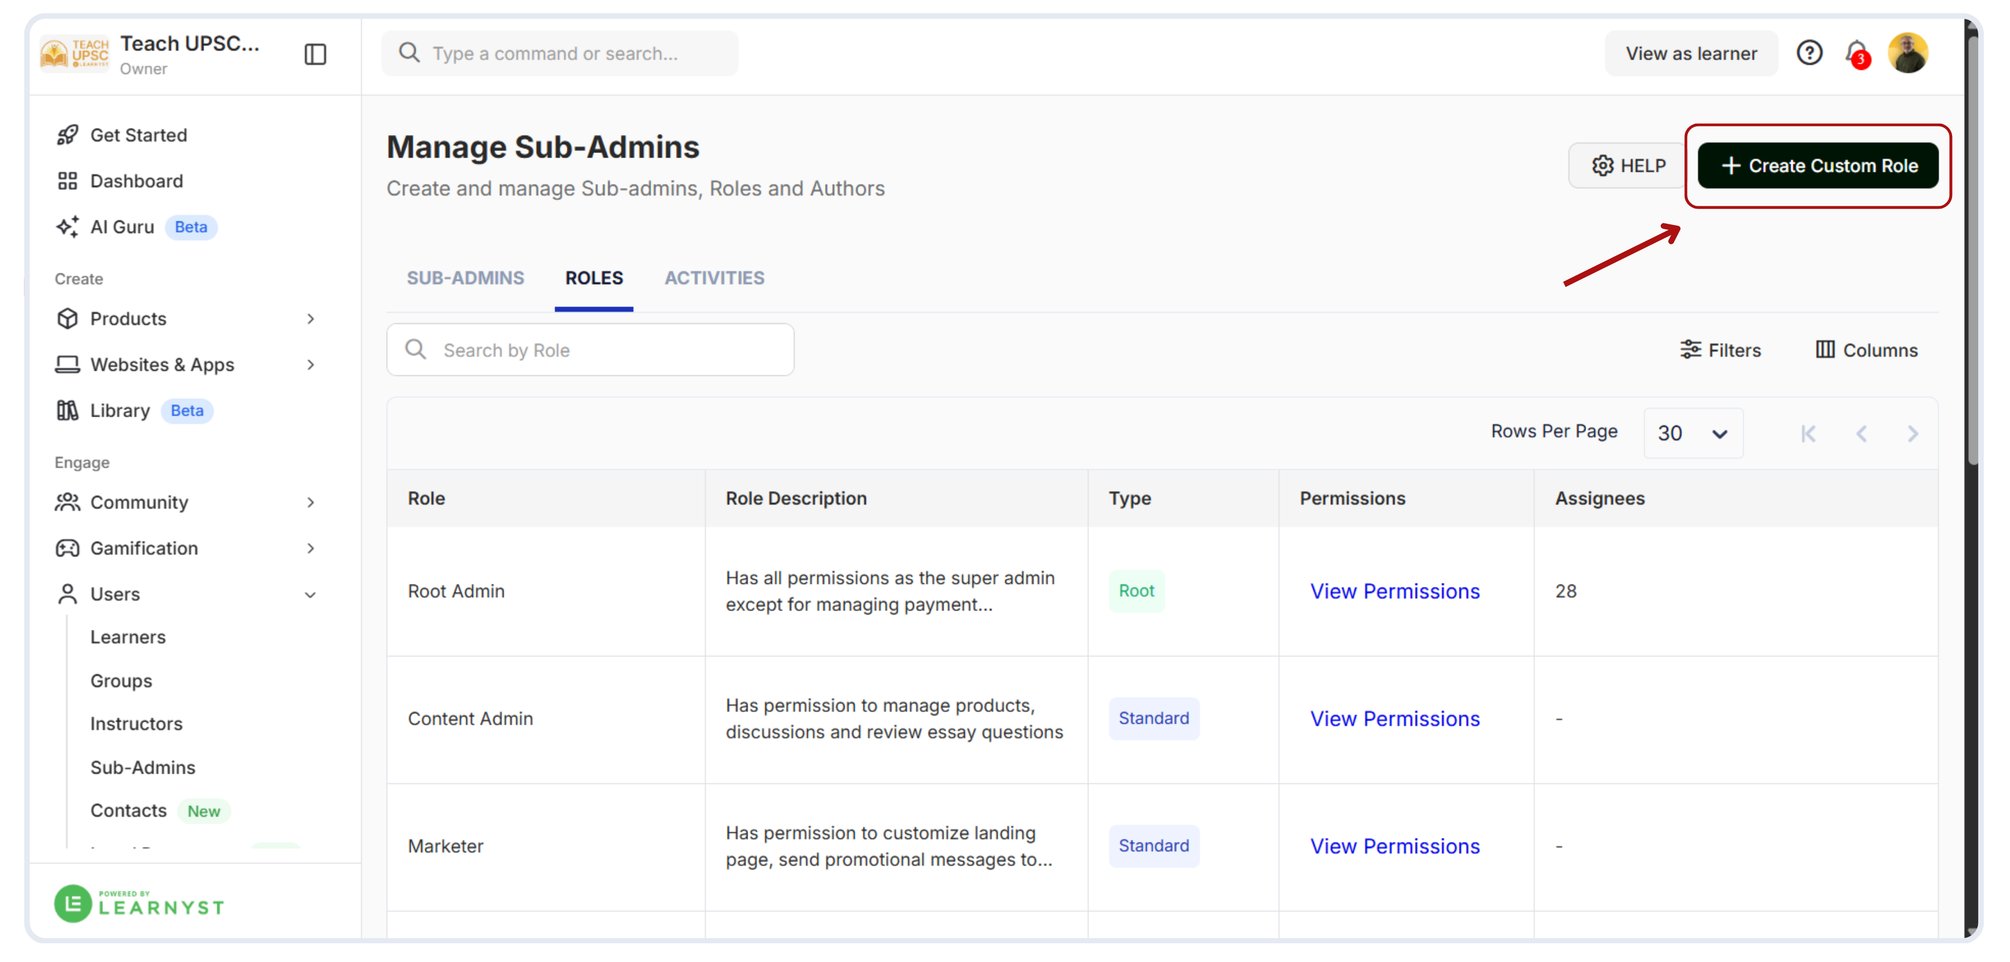2010x962 pixels.
Task: Expand Websites & Apps chevron
Action: click(311, 365)
